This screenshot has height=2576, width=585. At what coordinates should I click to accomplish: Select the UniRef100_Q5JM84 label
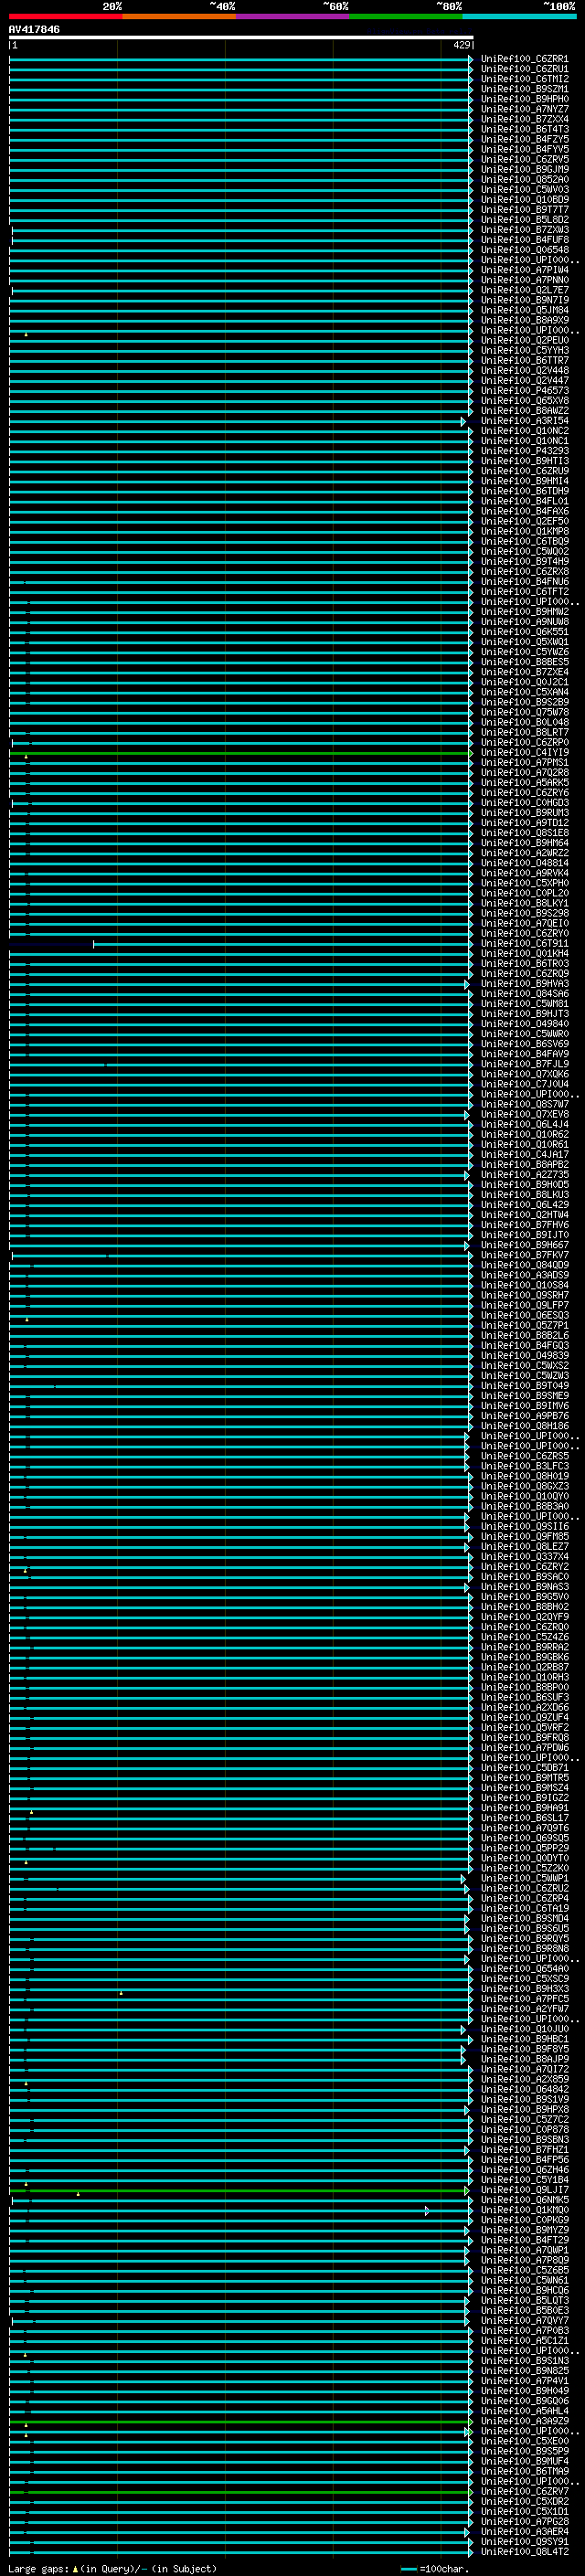pyautogui.click(x=524, y=310)
